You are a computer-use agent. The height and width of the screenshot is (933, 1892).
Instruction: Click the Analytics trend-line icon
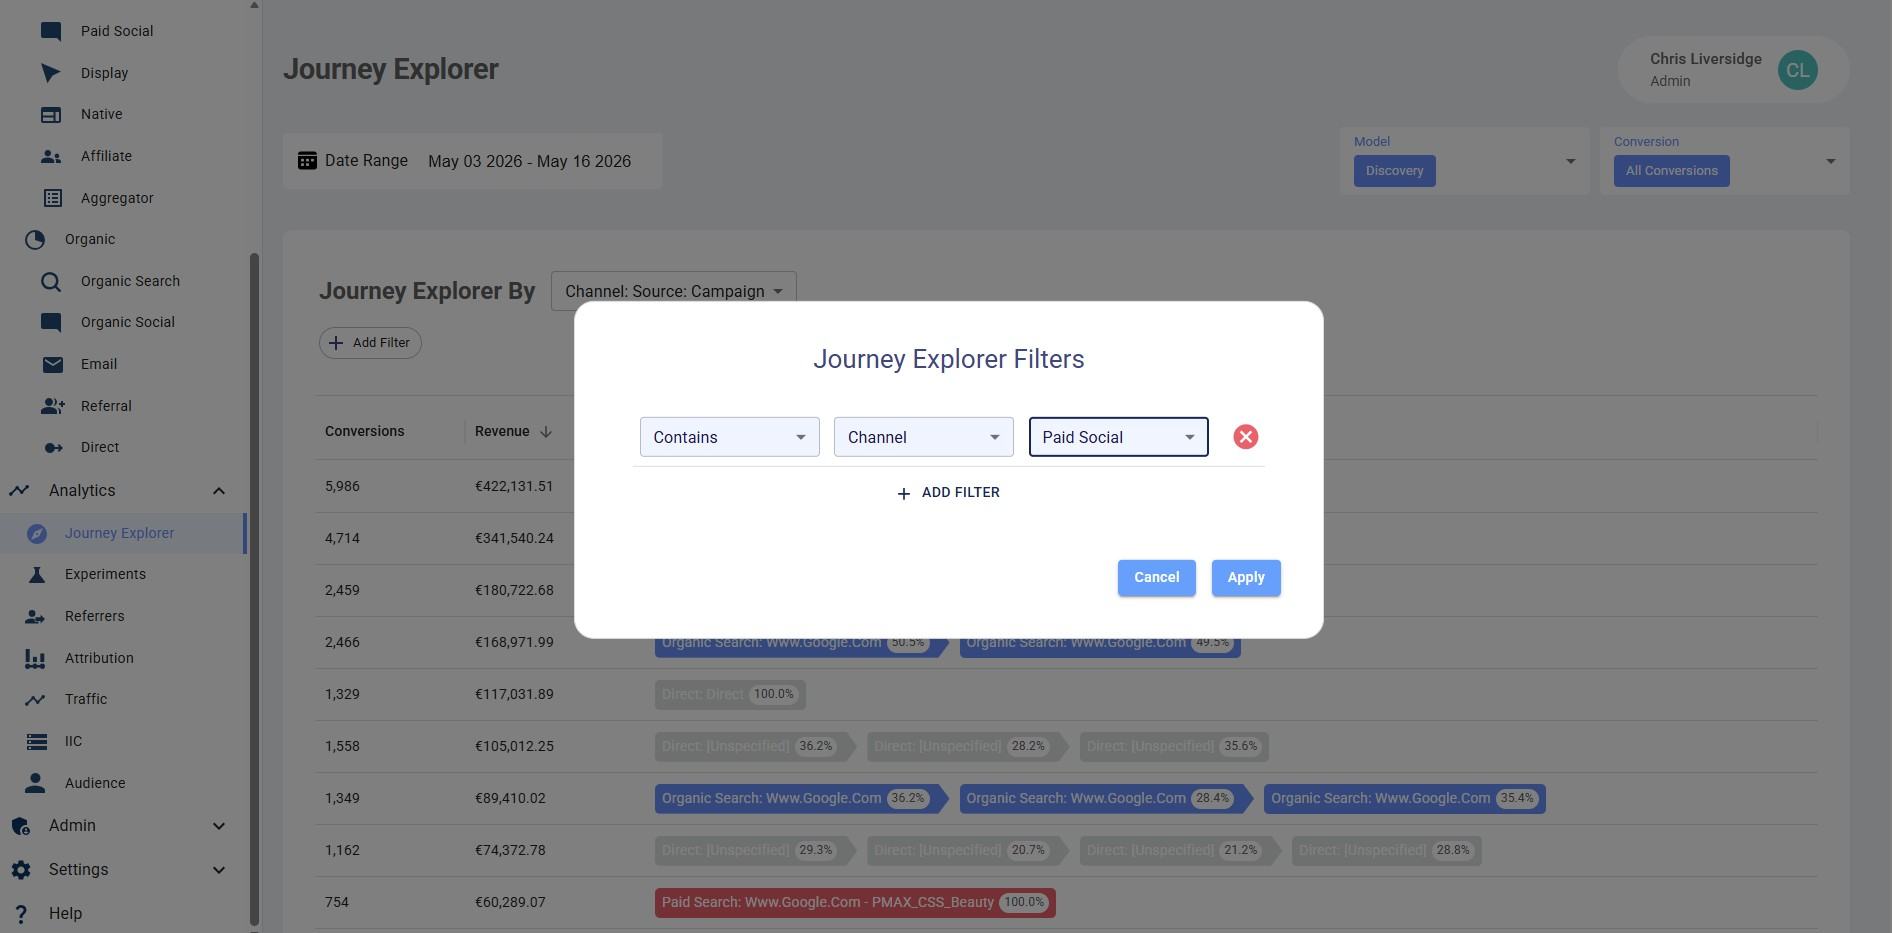pos(19,490)
